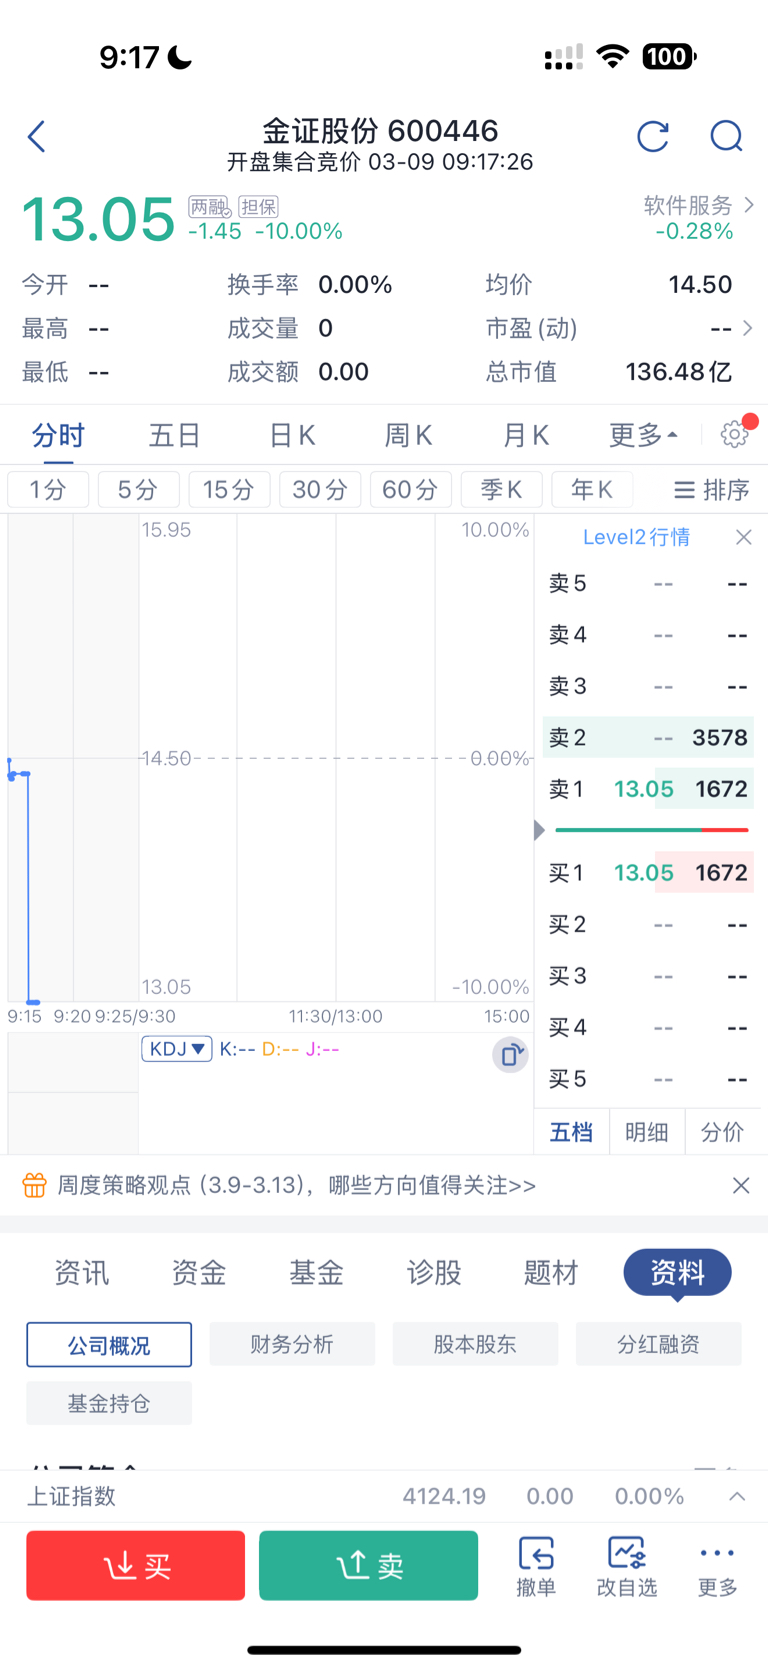Expand the 上证指数 index bar
768x1669 pixels.
(x=737, y=1496)
